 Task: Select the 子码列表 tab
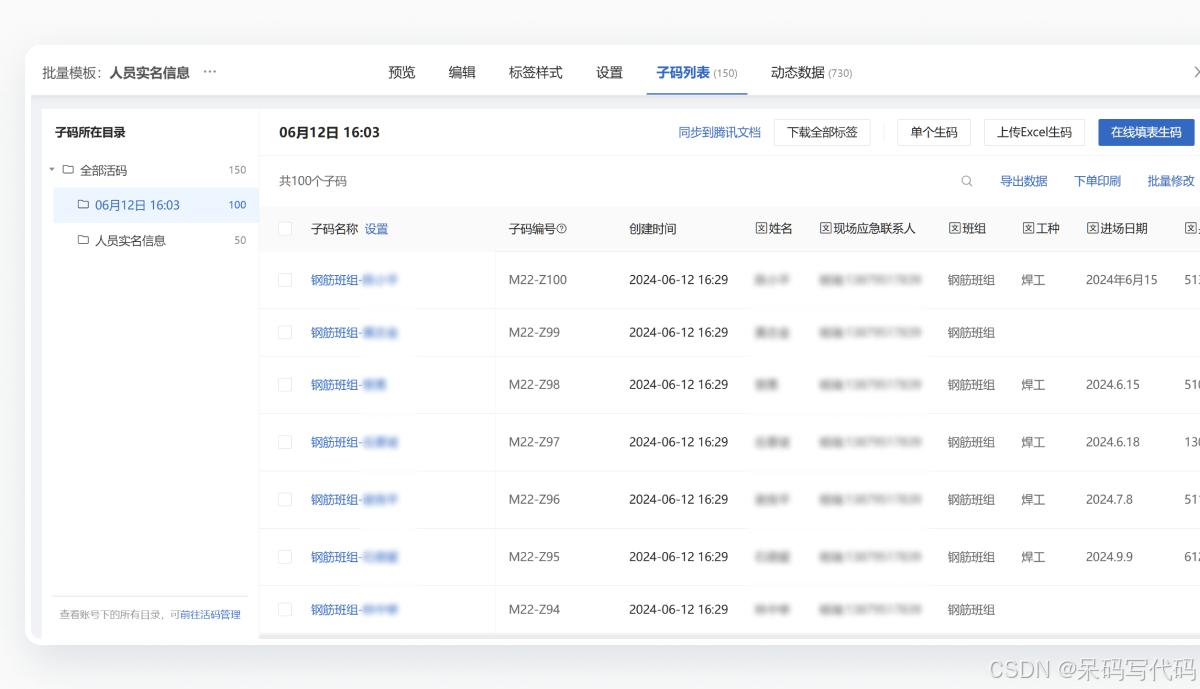[x=697, y=72]
